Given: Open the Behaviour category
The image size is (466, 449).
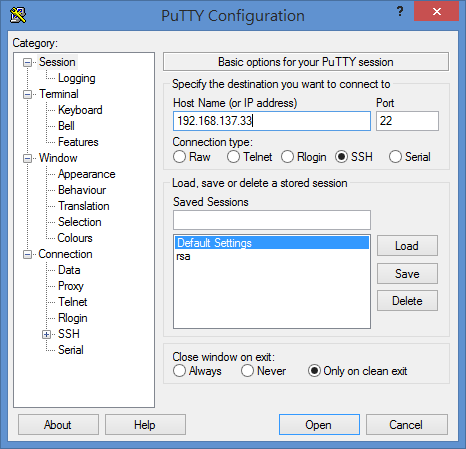Looking at the screenshot, I should 82,190.
